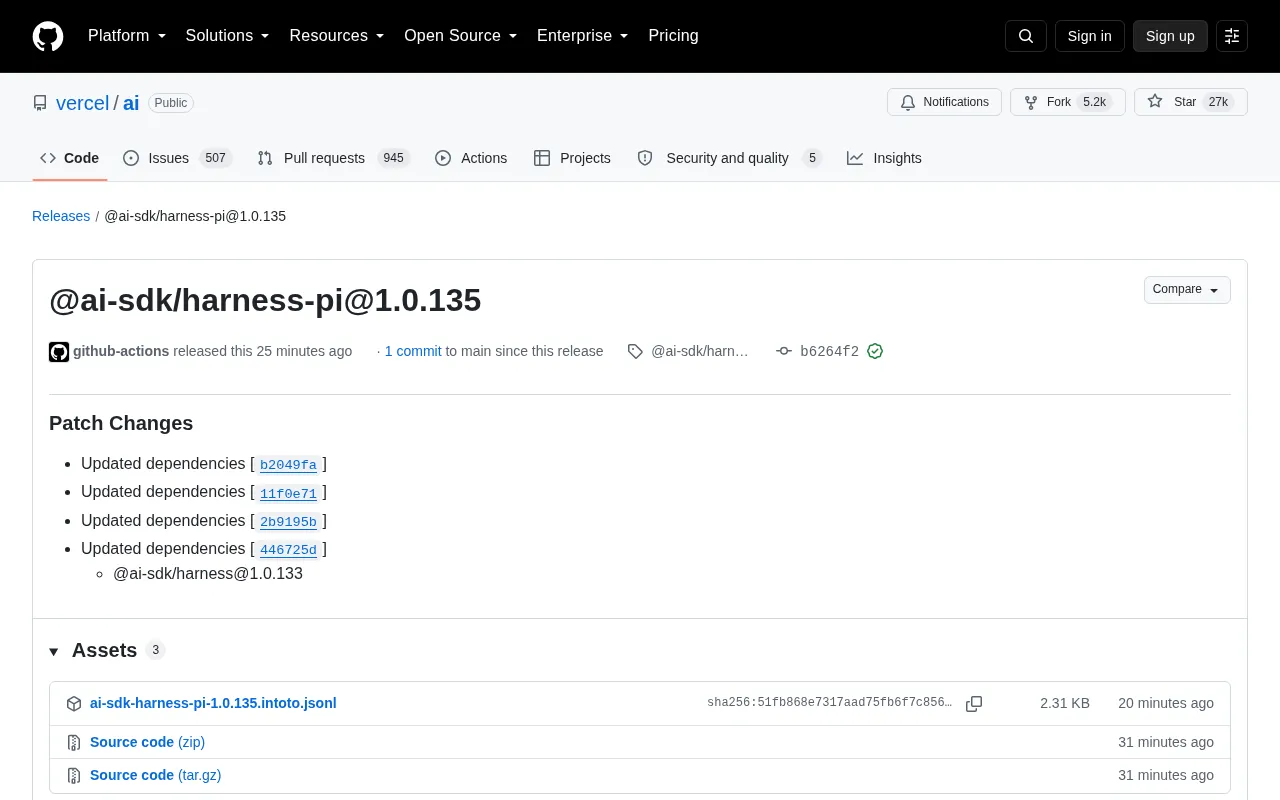Open commit 446725d link

coord(288,550)
